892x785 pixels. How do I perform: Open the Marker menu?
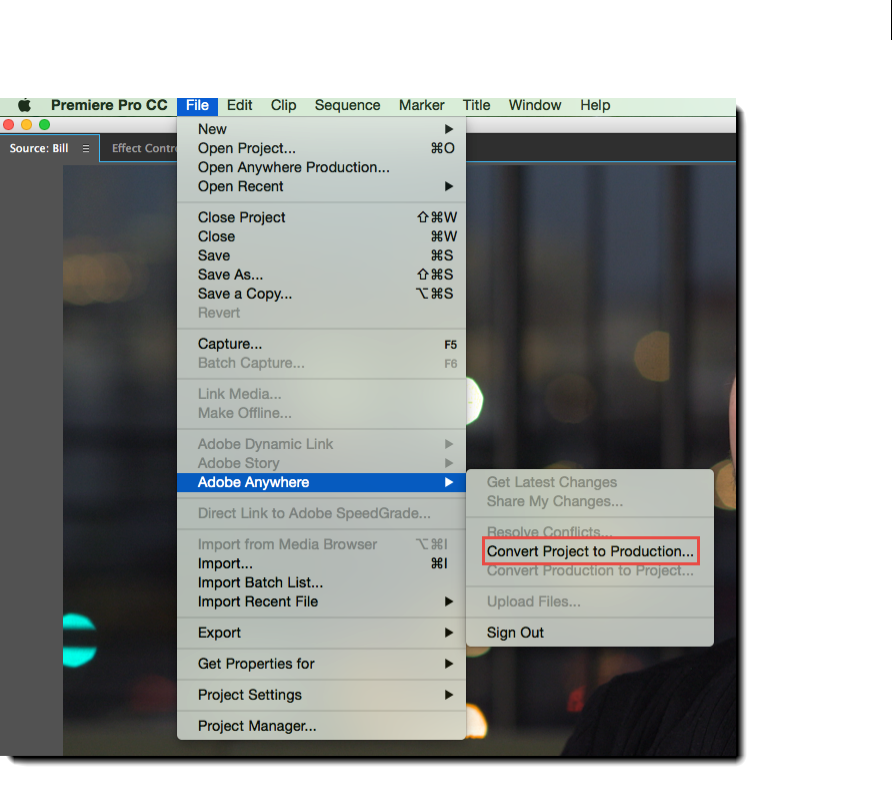422,105
